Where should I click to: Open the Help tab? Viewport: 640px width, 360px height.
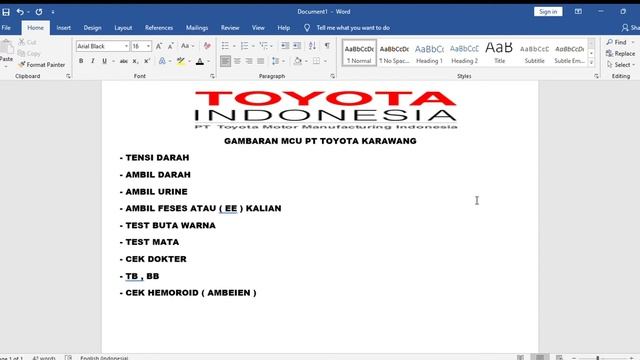point(284,28)
